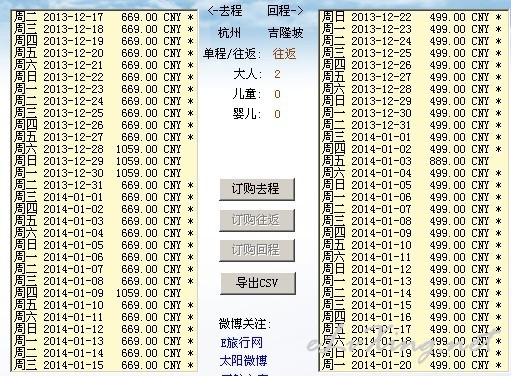Export results with 导出CSV button

(258, 283)
